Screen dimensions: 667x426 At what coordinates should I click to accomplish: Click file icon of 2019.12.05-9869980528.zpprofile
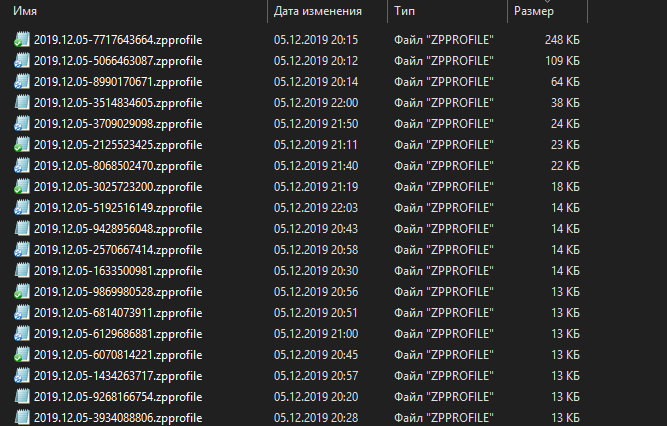(22, 292)
